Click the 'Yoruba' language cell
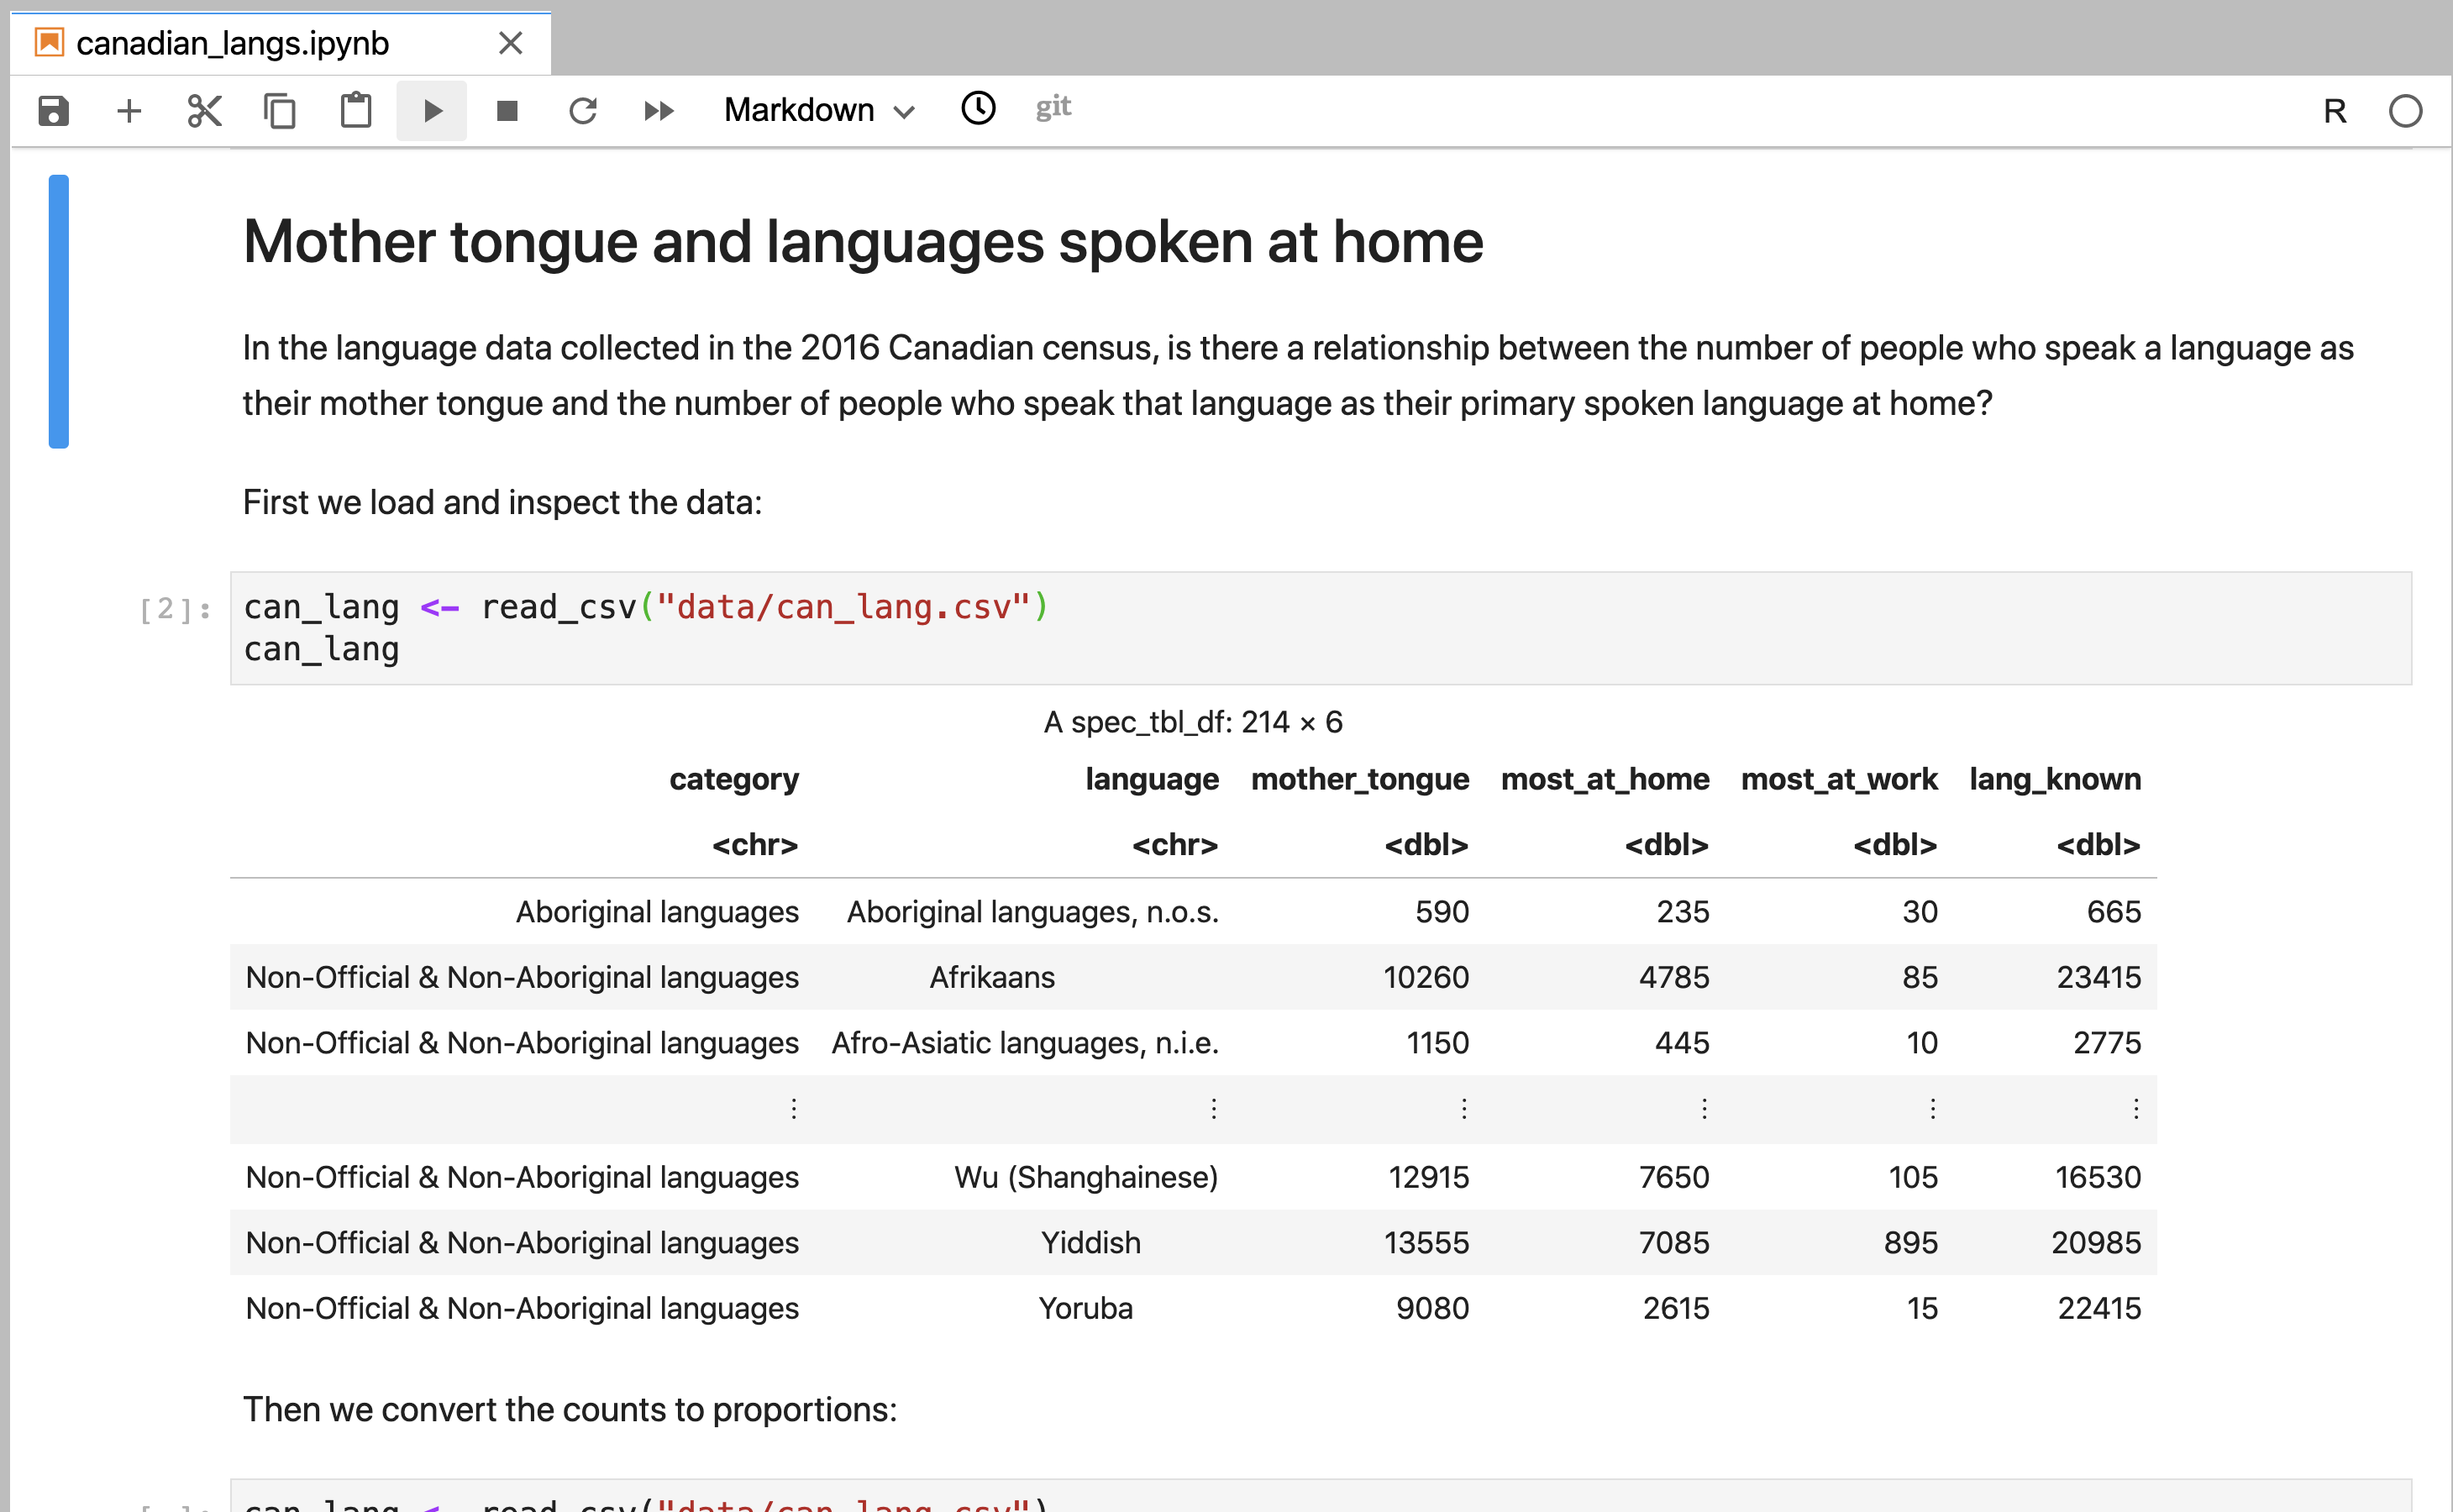The height and width of the screenshot is (1512, 2453). [x=1085, y=1308]
